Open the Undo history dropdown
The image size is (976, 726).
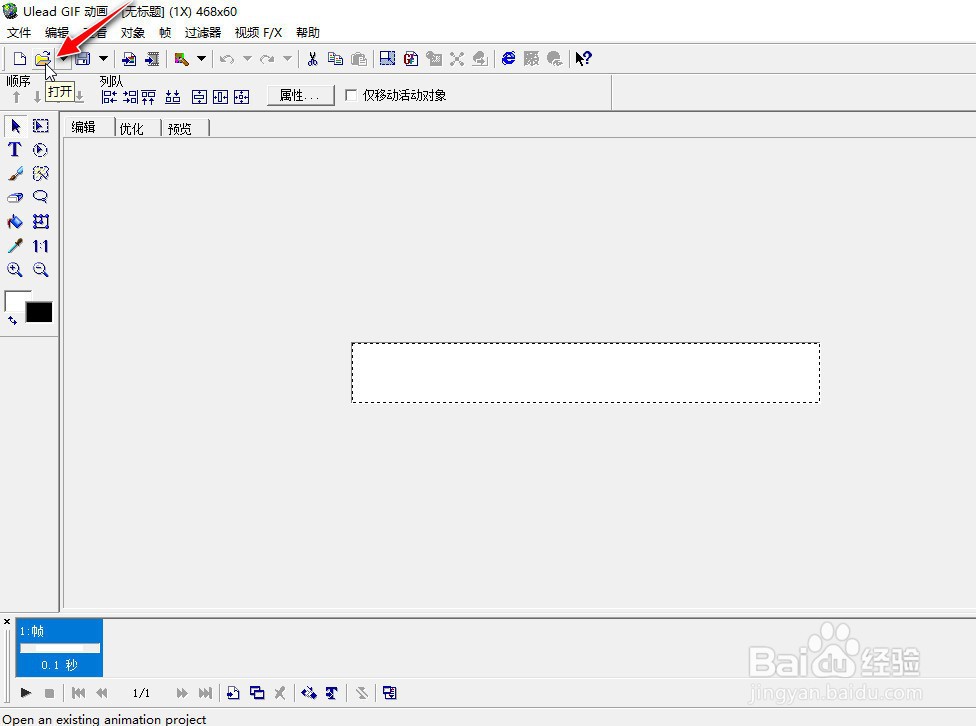(247, 59)
